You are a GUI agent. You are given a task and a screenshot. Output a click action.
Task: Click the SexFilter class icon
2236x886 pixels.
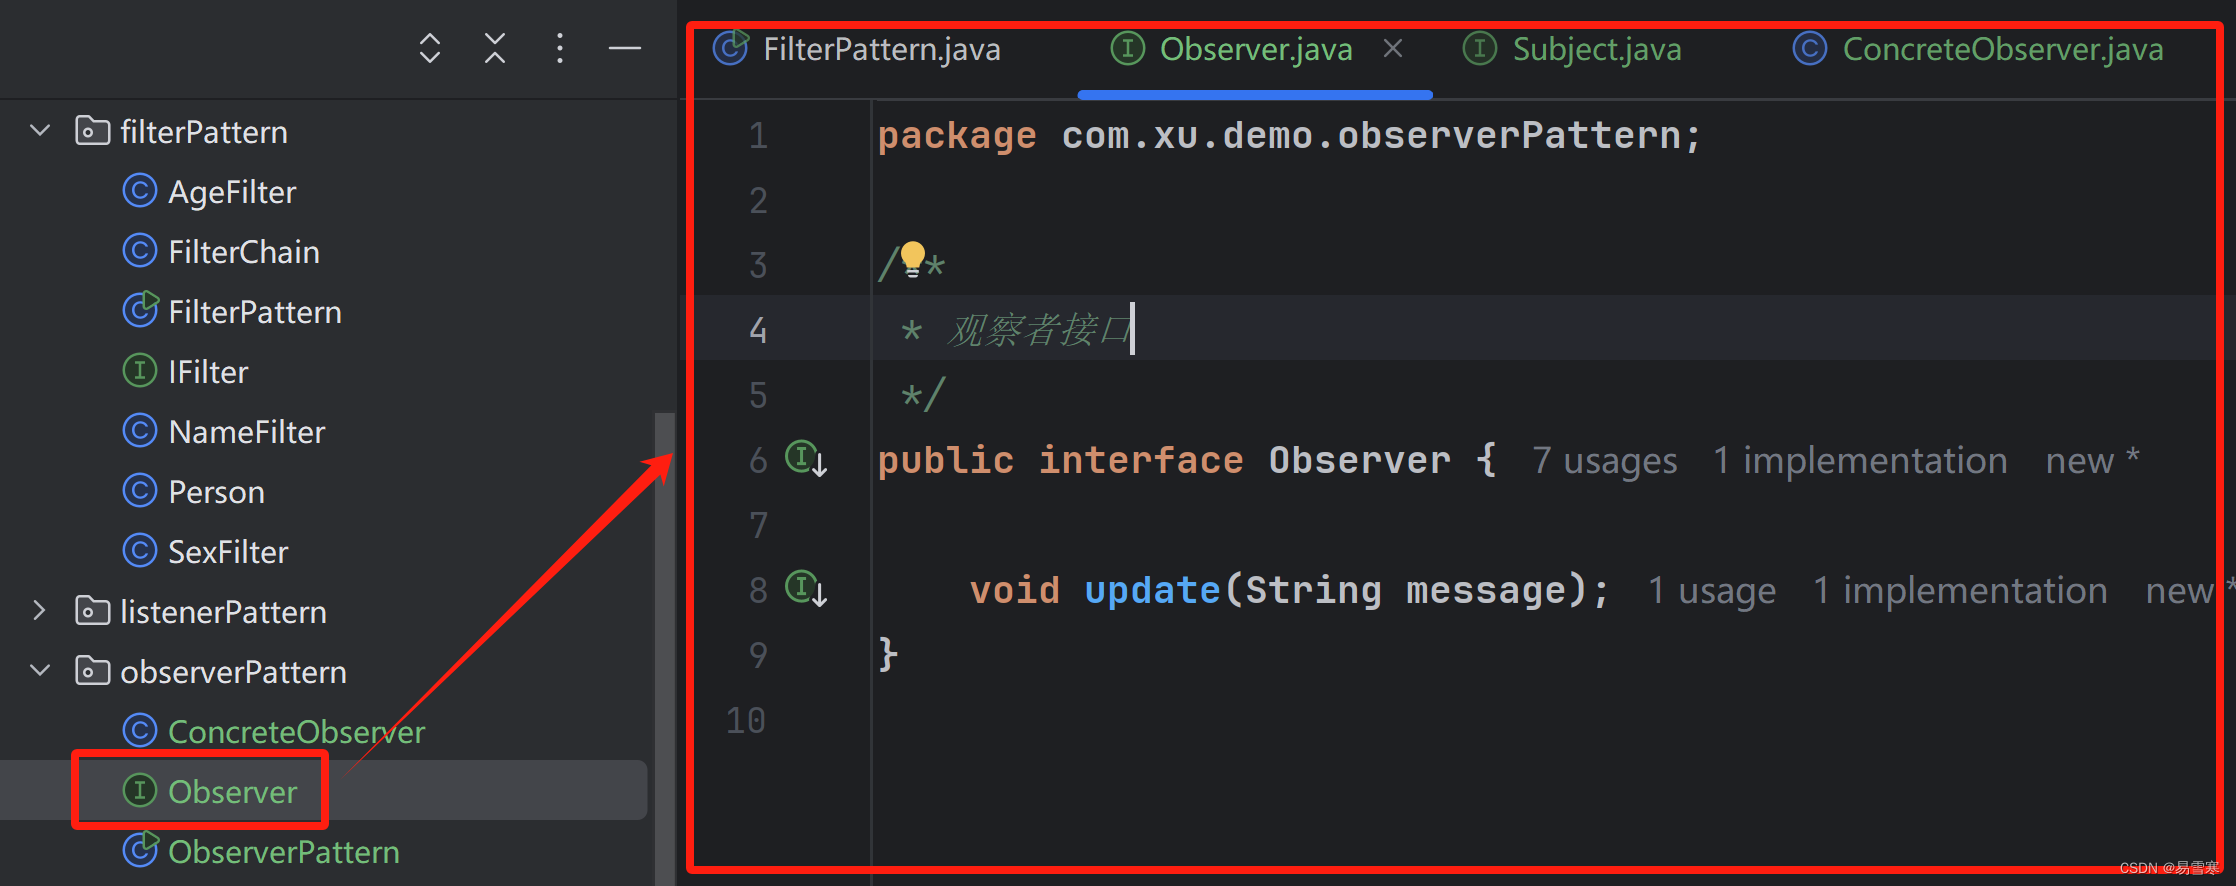[x=140, y=551]
